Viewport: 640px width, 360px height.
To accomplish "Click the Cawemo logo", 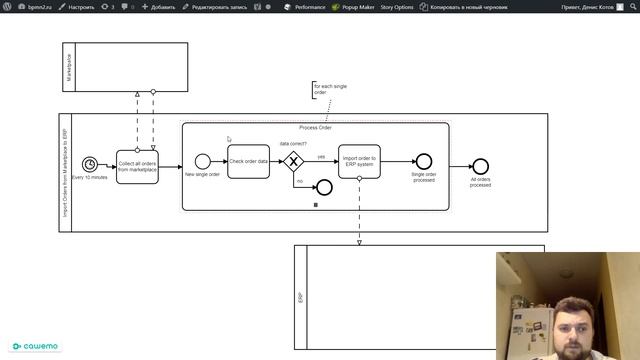I will [x=35, y=347].
